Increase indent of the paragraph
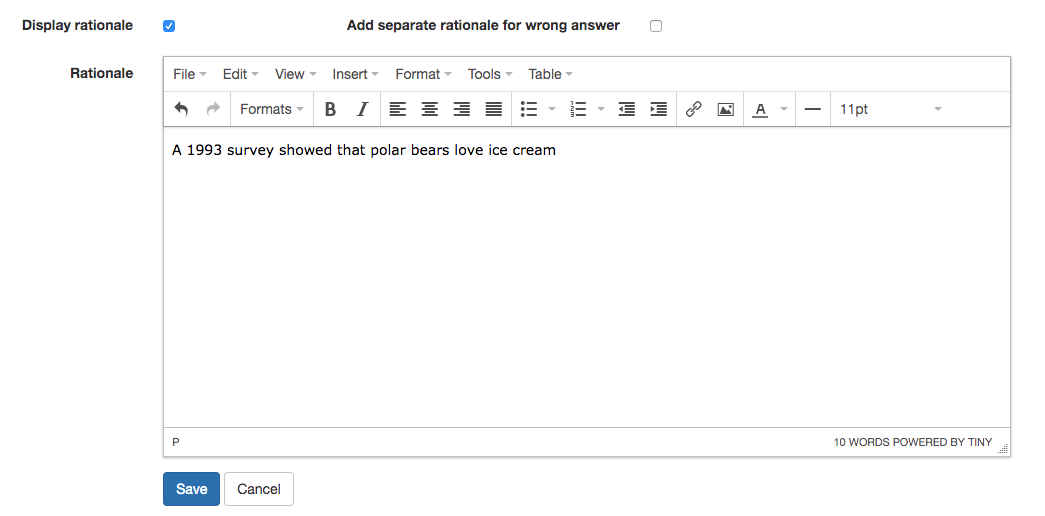This screenshot has width=1045, height=516. (658, 110)
